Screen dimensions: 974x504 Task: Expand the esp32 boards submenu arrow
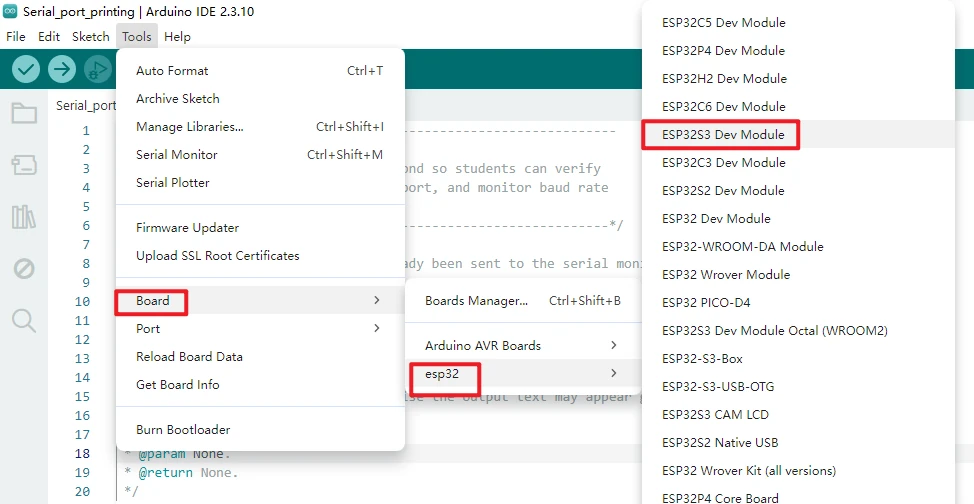click(x=614, y=373)
